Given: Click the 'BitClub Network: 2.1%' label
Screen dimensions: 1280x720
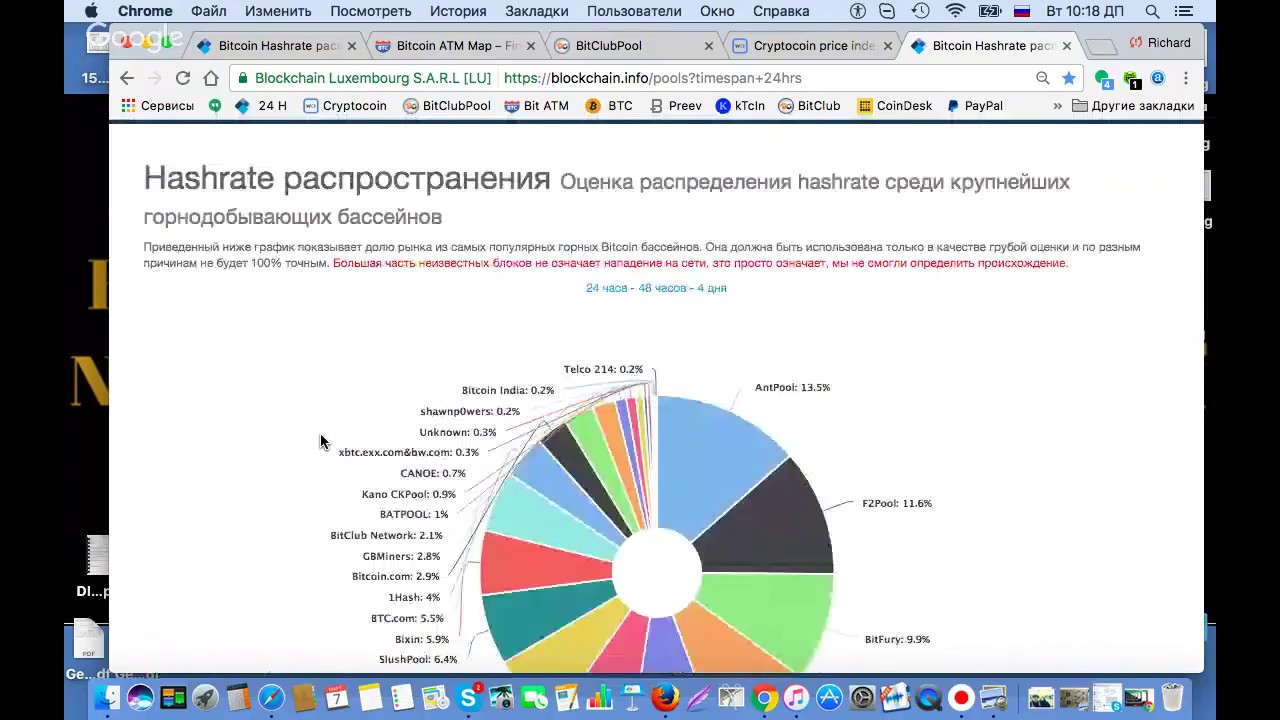Looking at the screenshot, I should tap(386, 536).
